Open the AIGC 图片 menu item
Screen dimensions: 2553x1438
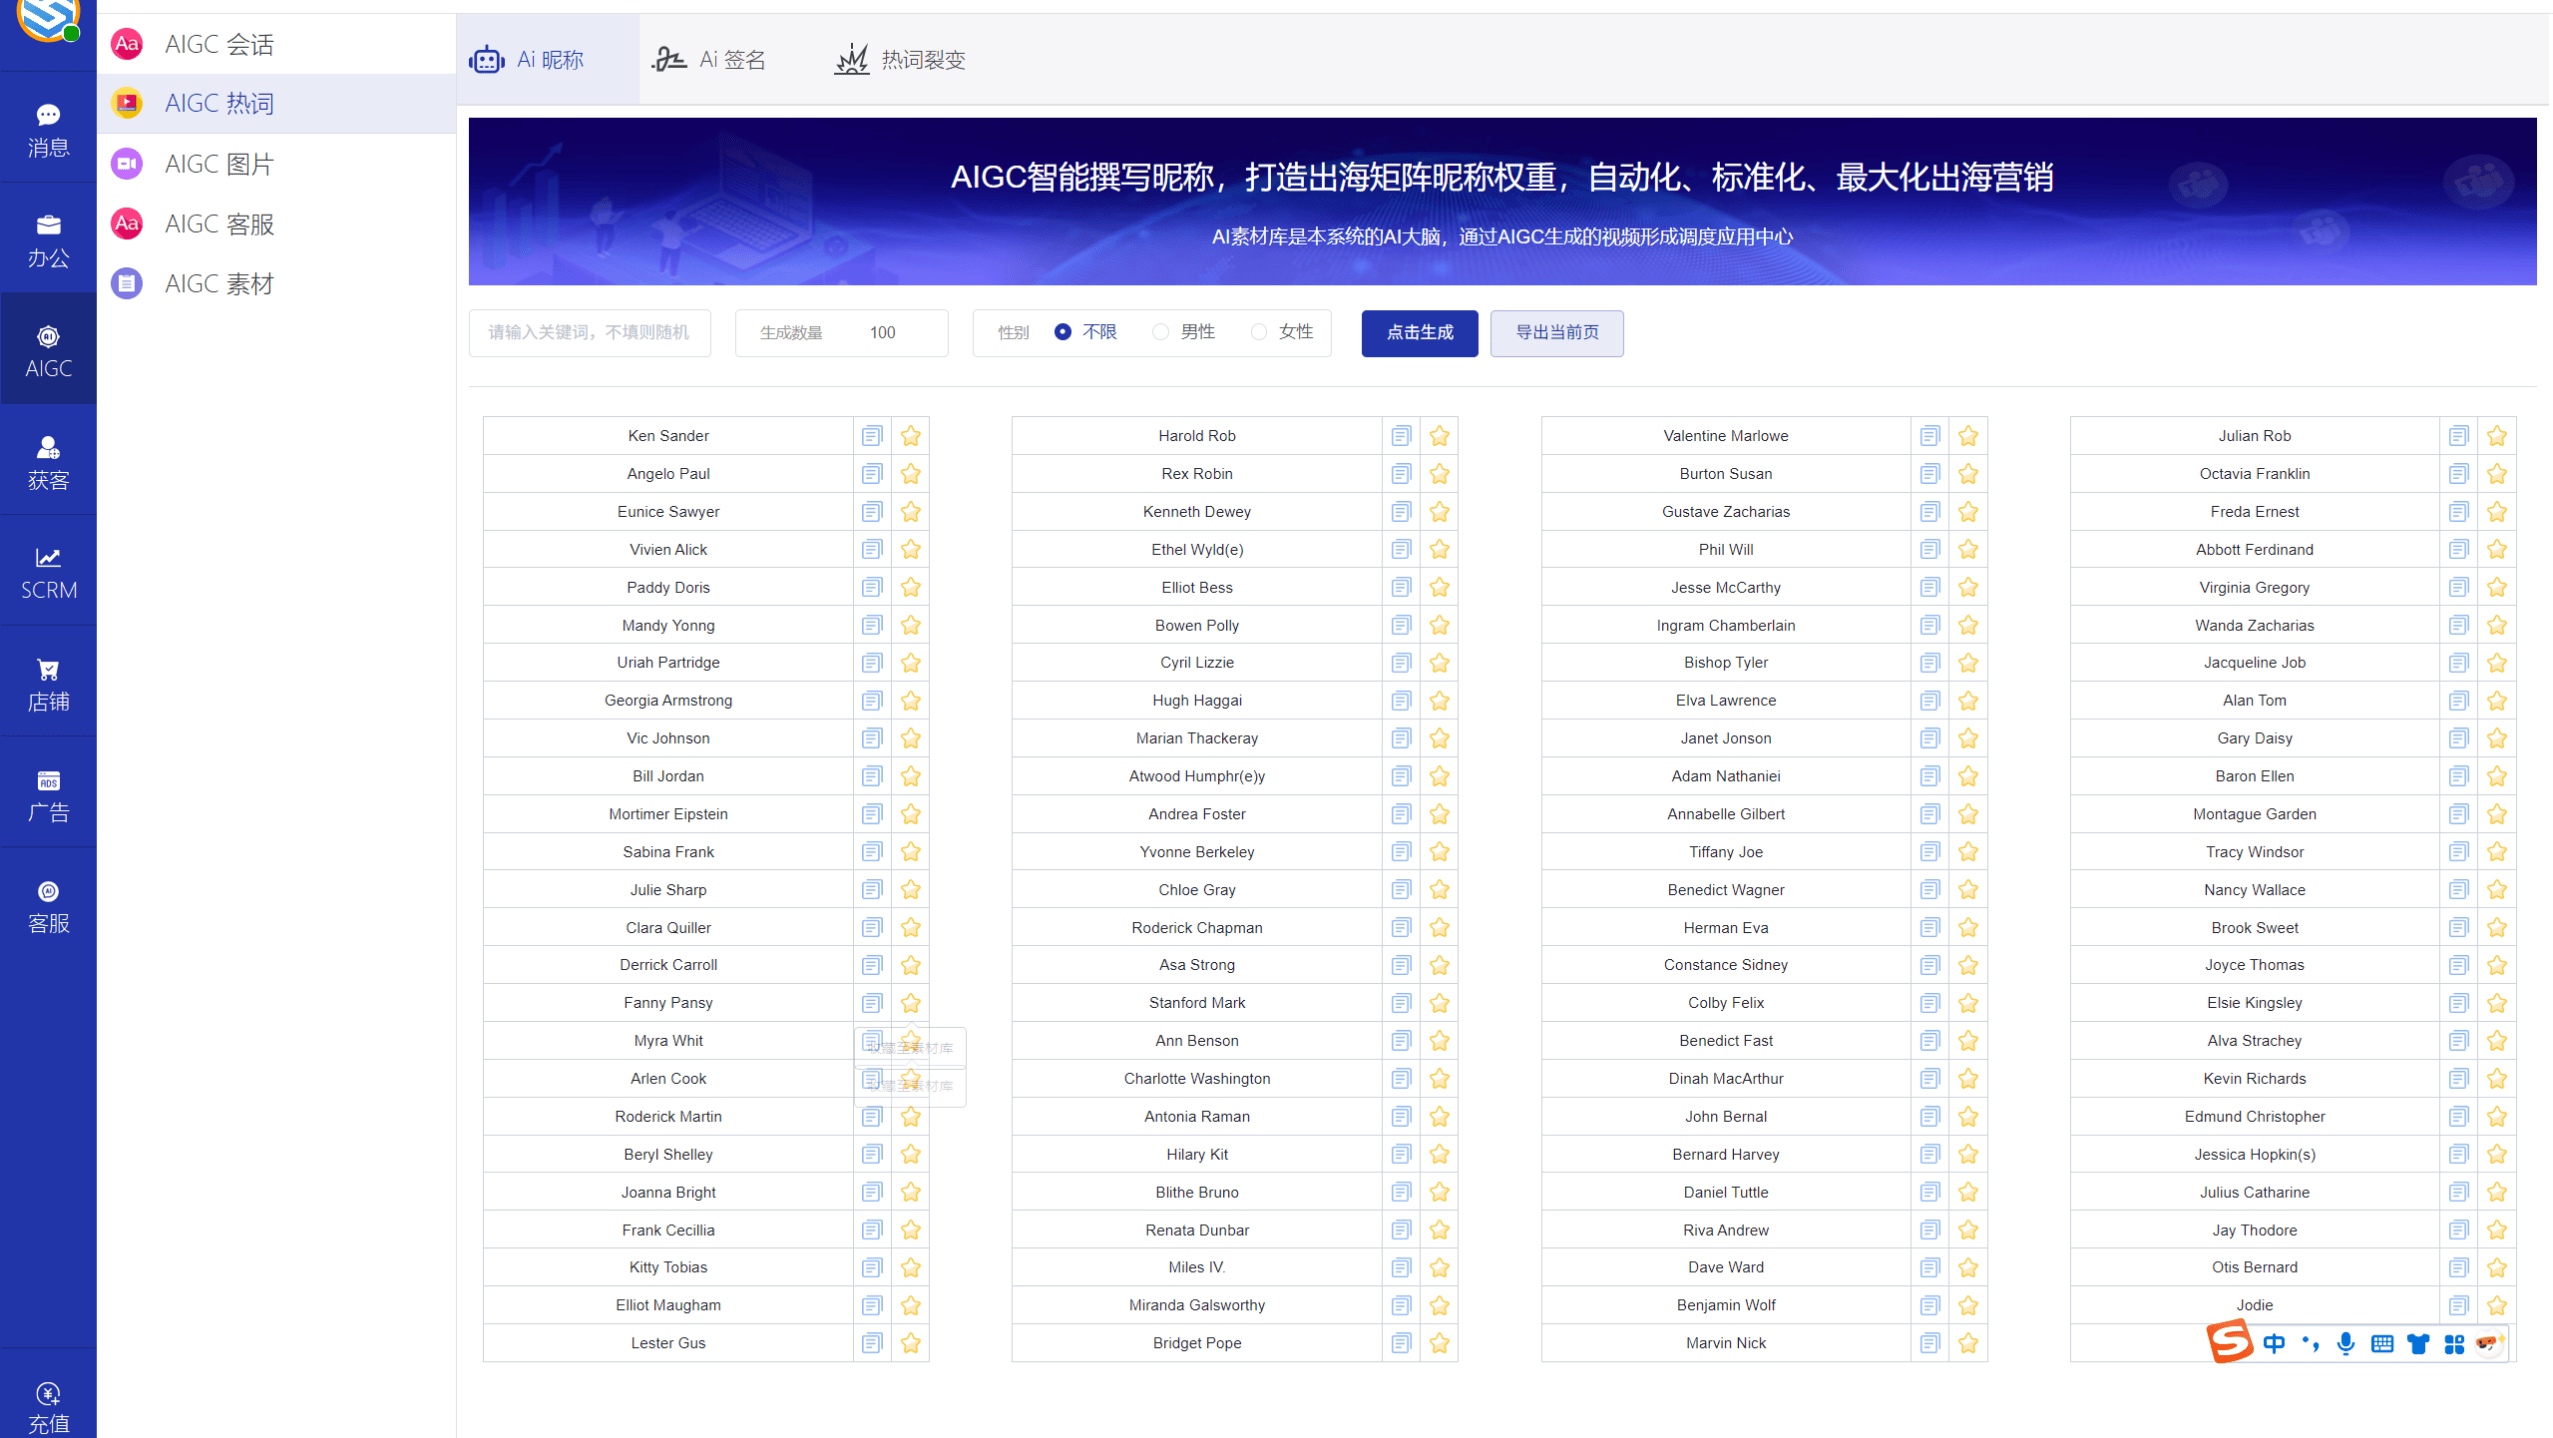(x=218, y=163)
